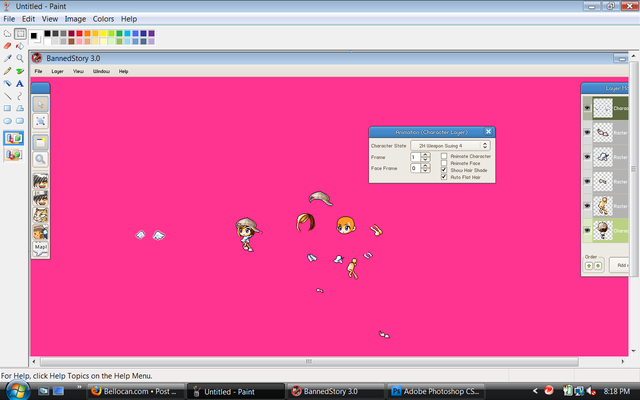Click the BannedStory 3.0 logo icon

[x=37, y=58]
